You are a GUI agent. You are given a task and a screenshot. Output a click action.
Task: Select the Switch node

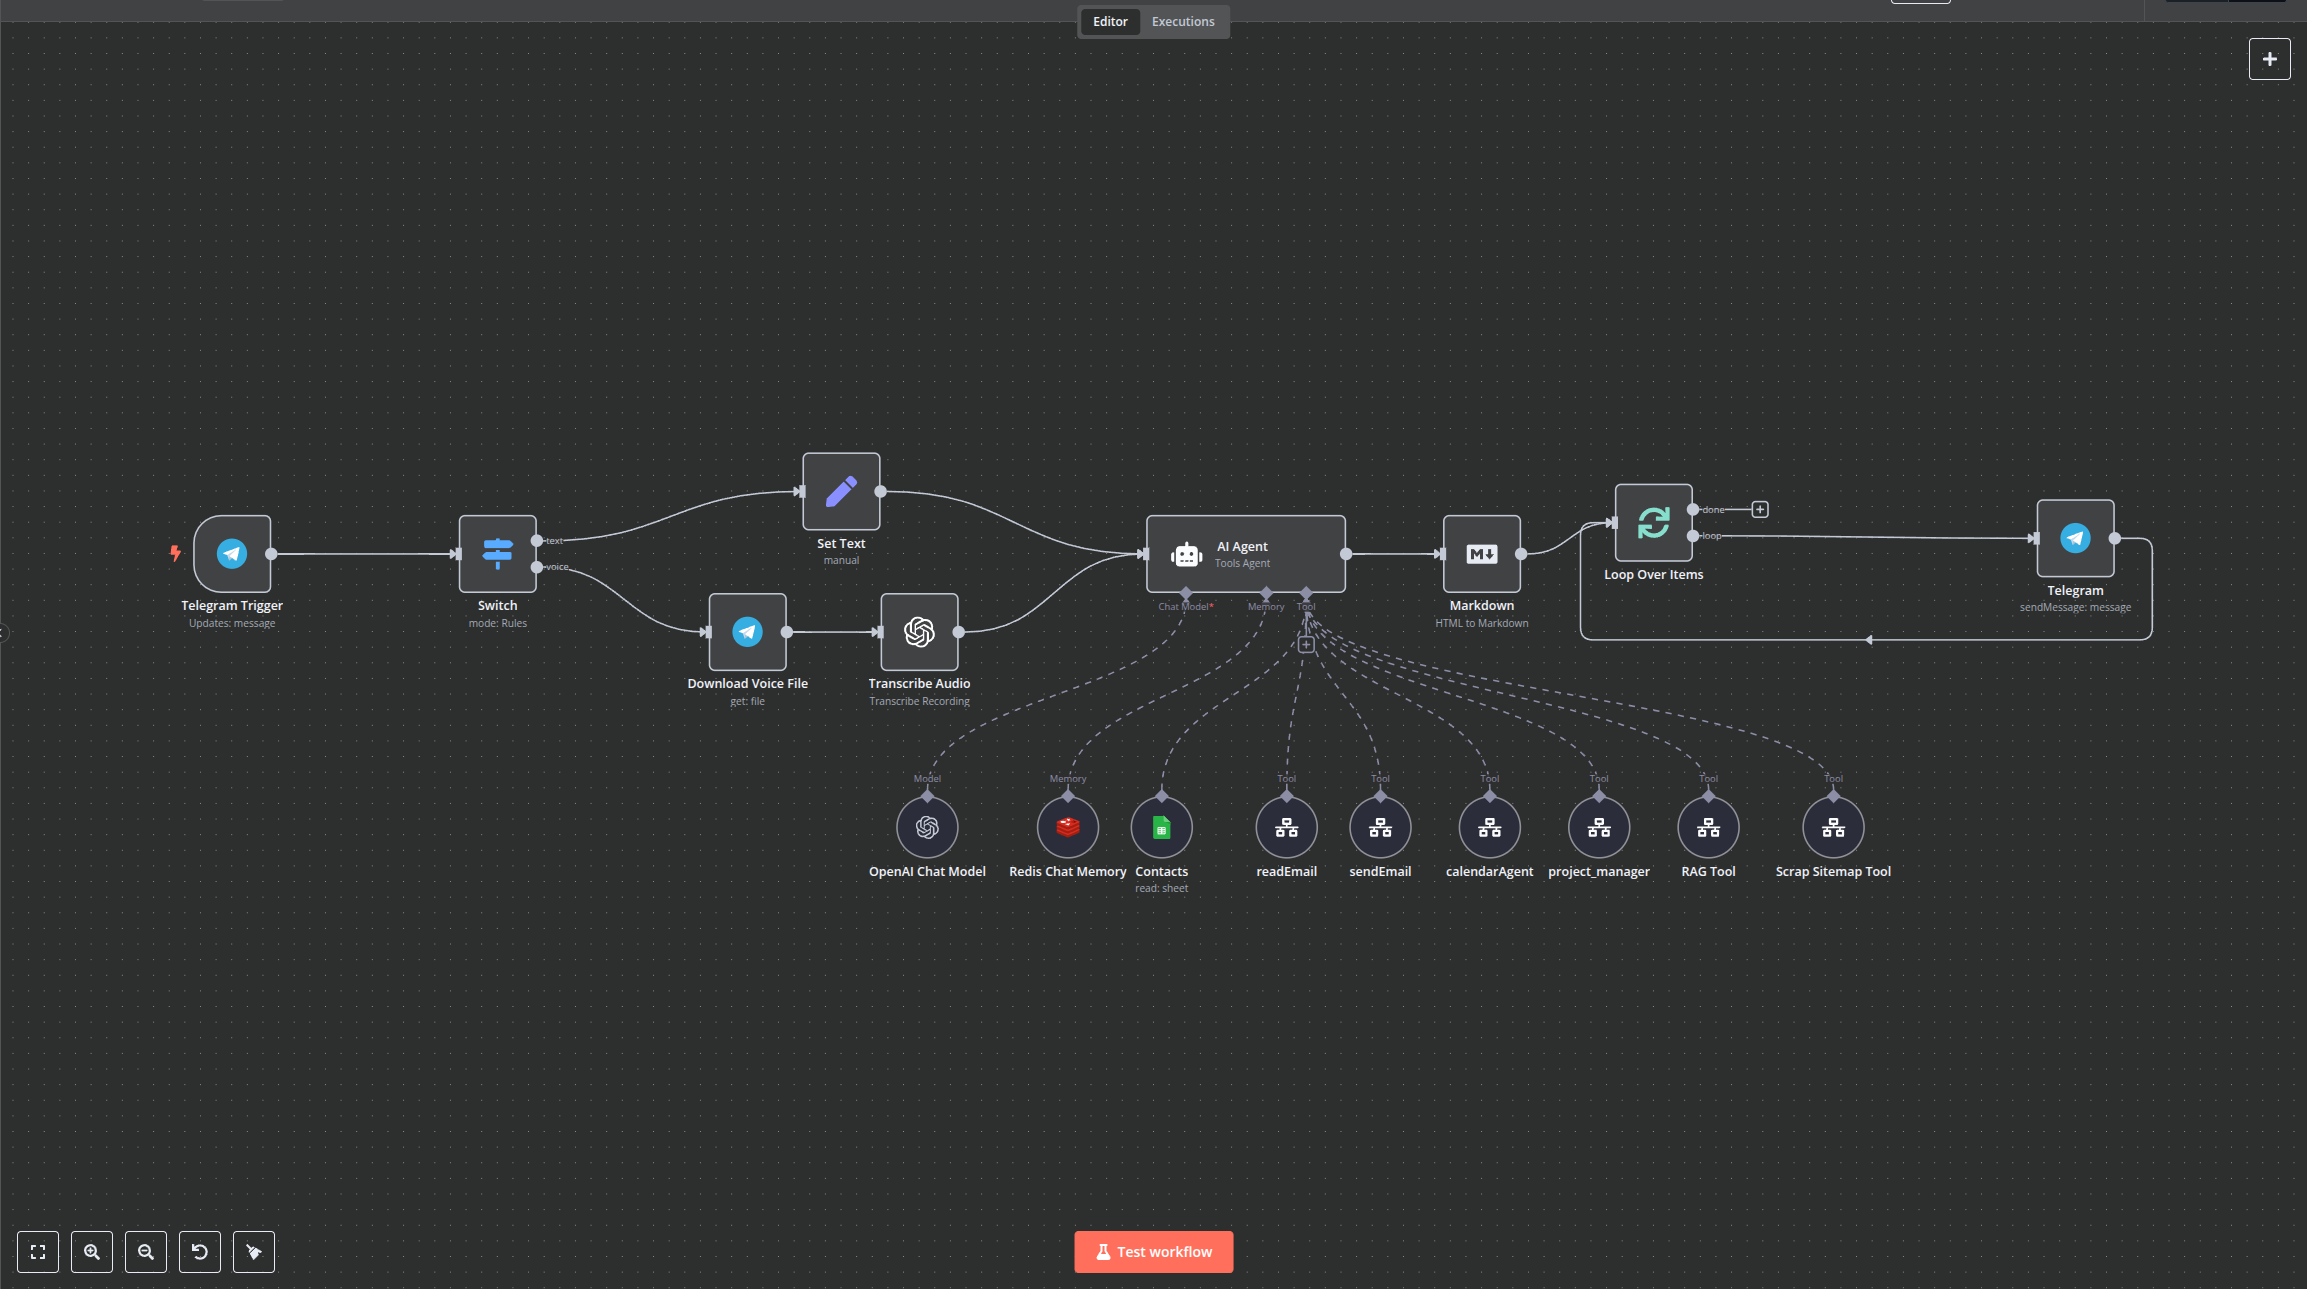497,553
